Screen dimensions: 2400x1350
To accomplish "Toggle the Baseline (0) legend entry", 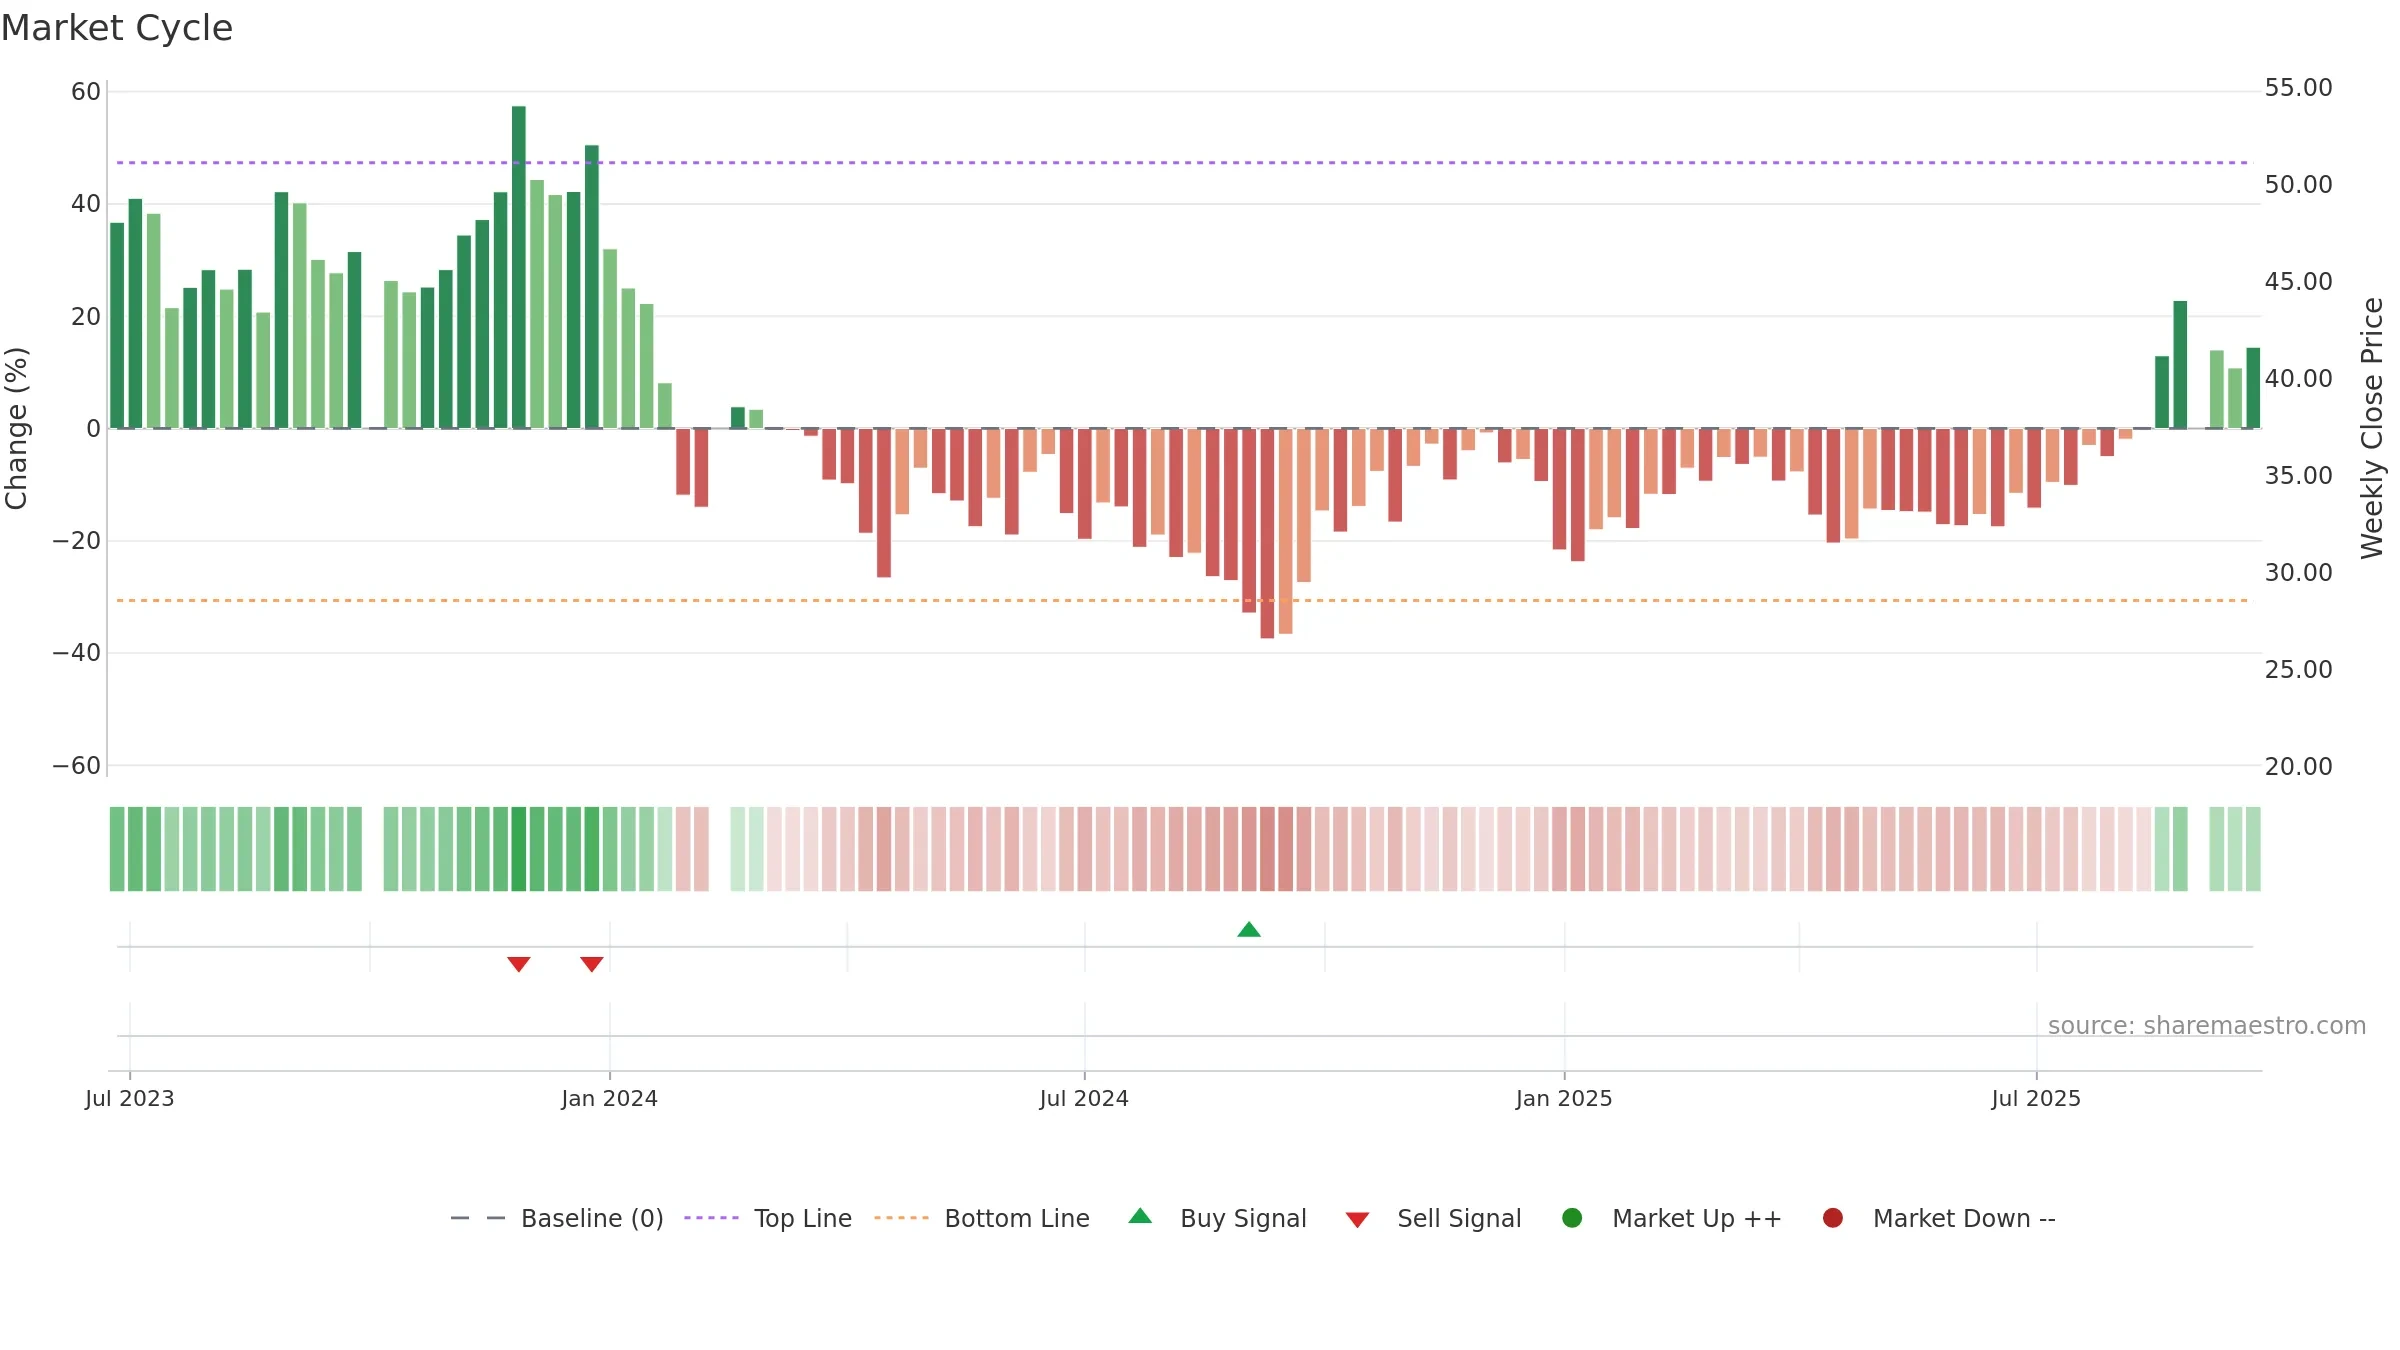I will (x=557, y=1218).
